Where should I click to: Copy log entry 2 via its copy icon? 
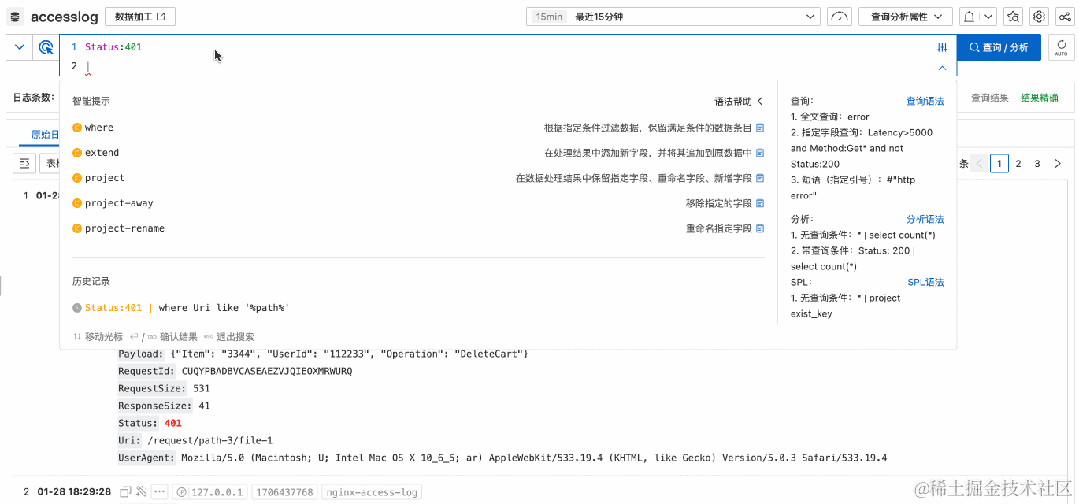125,492
